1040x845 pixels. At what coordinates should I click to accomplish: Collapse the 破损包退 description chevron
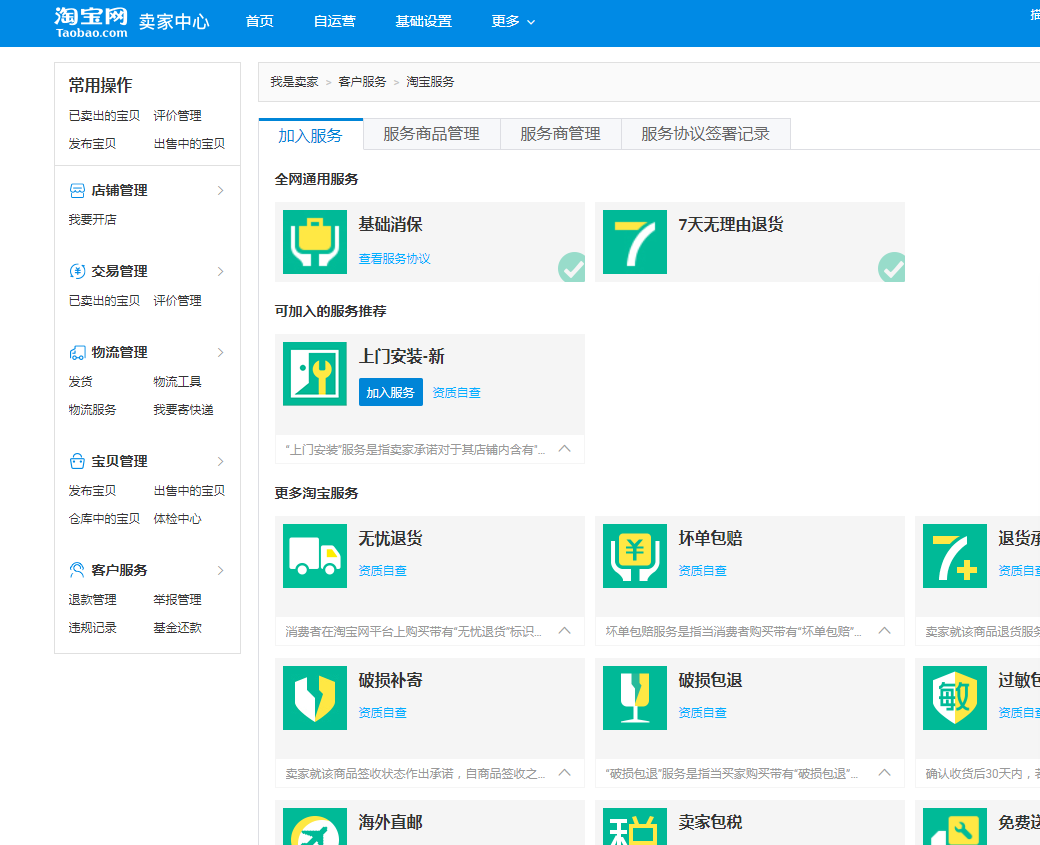click(x=884, y=773)
